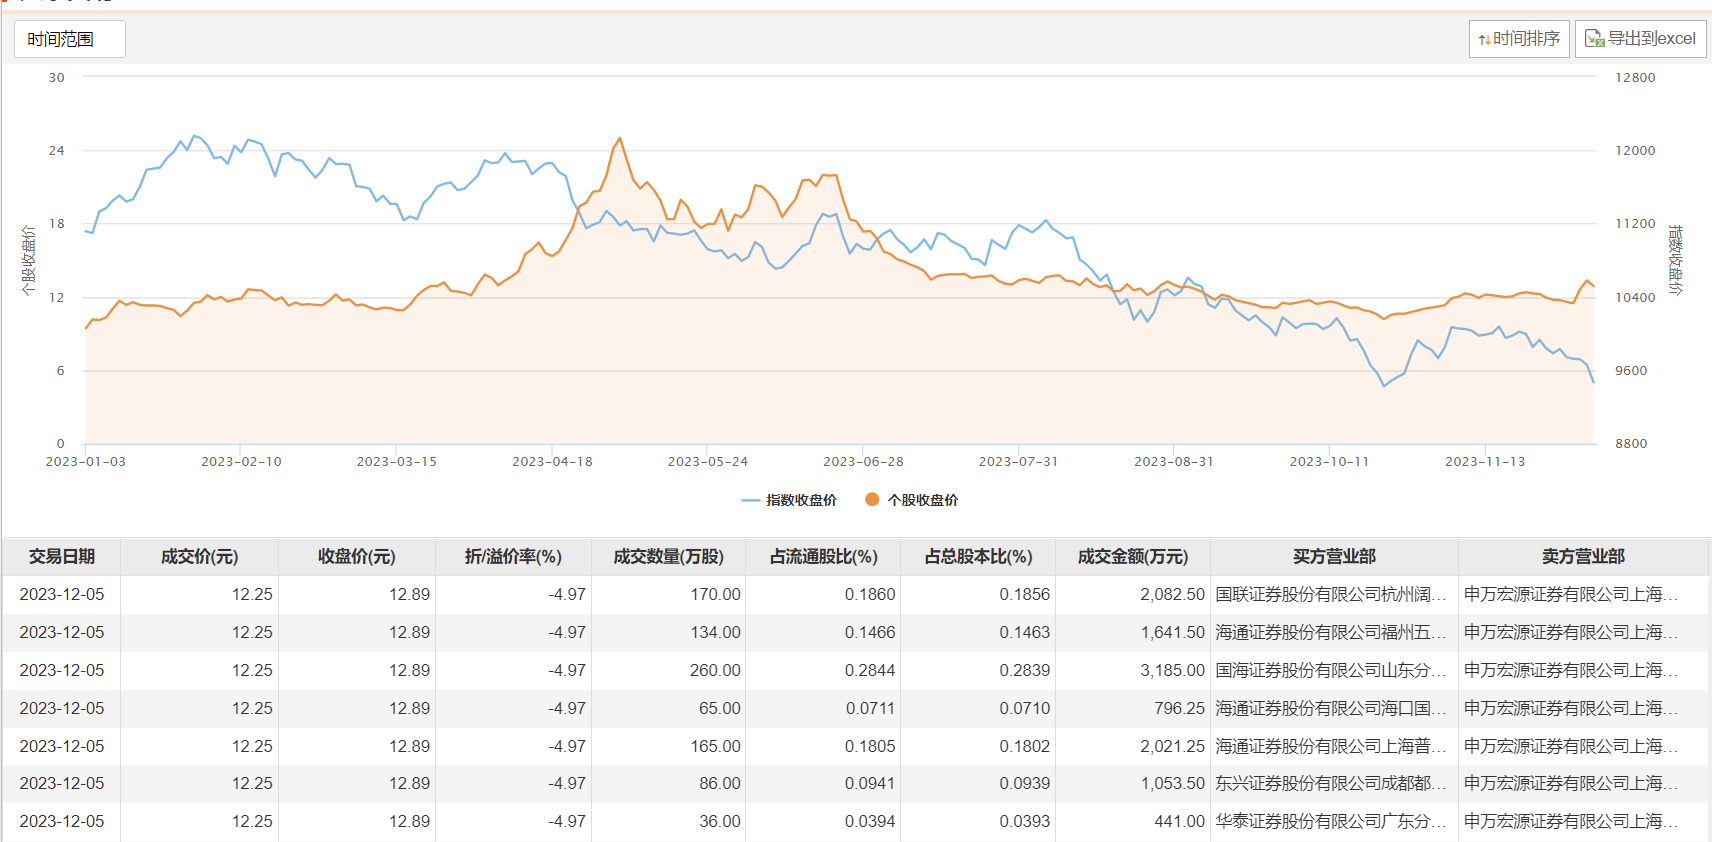The width and height of the screenshot is (1712, 842).
Task: Select the 交易日期 column header
Action: [62, 556]
